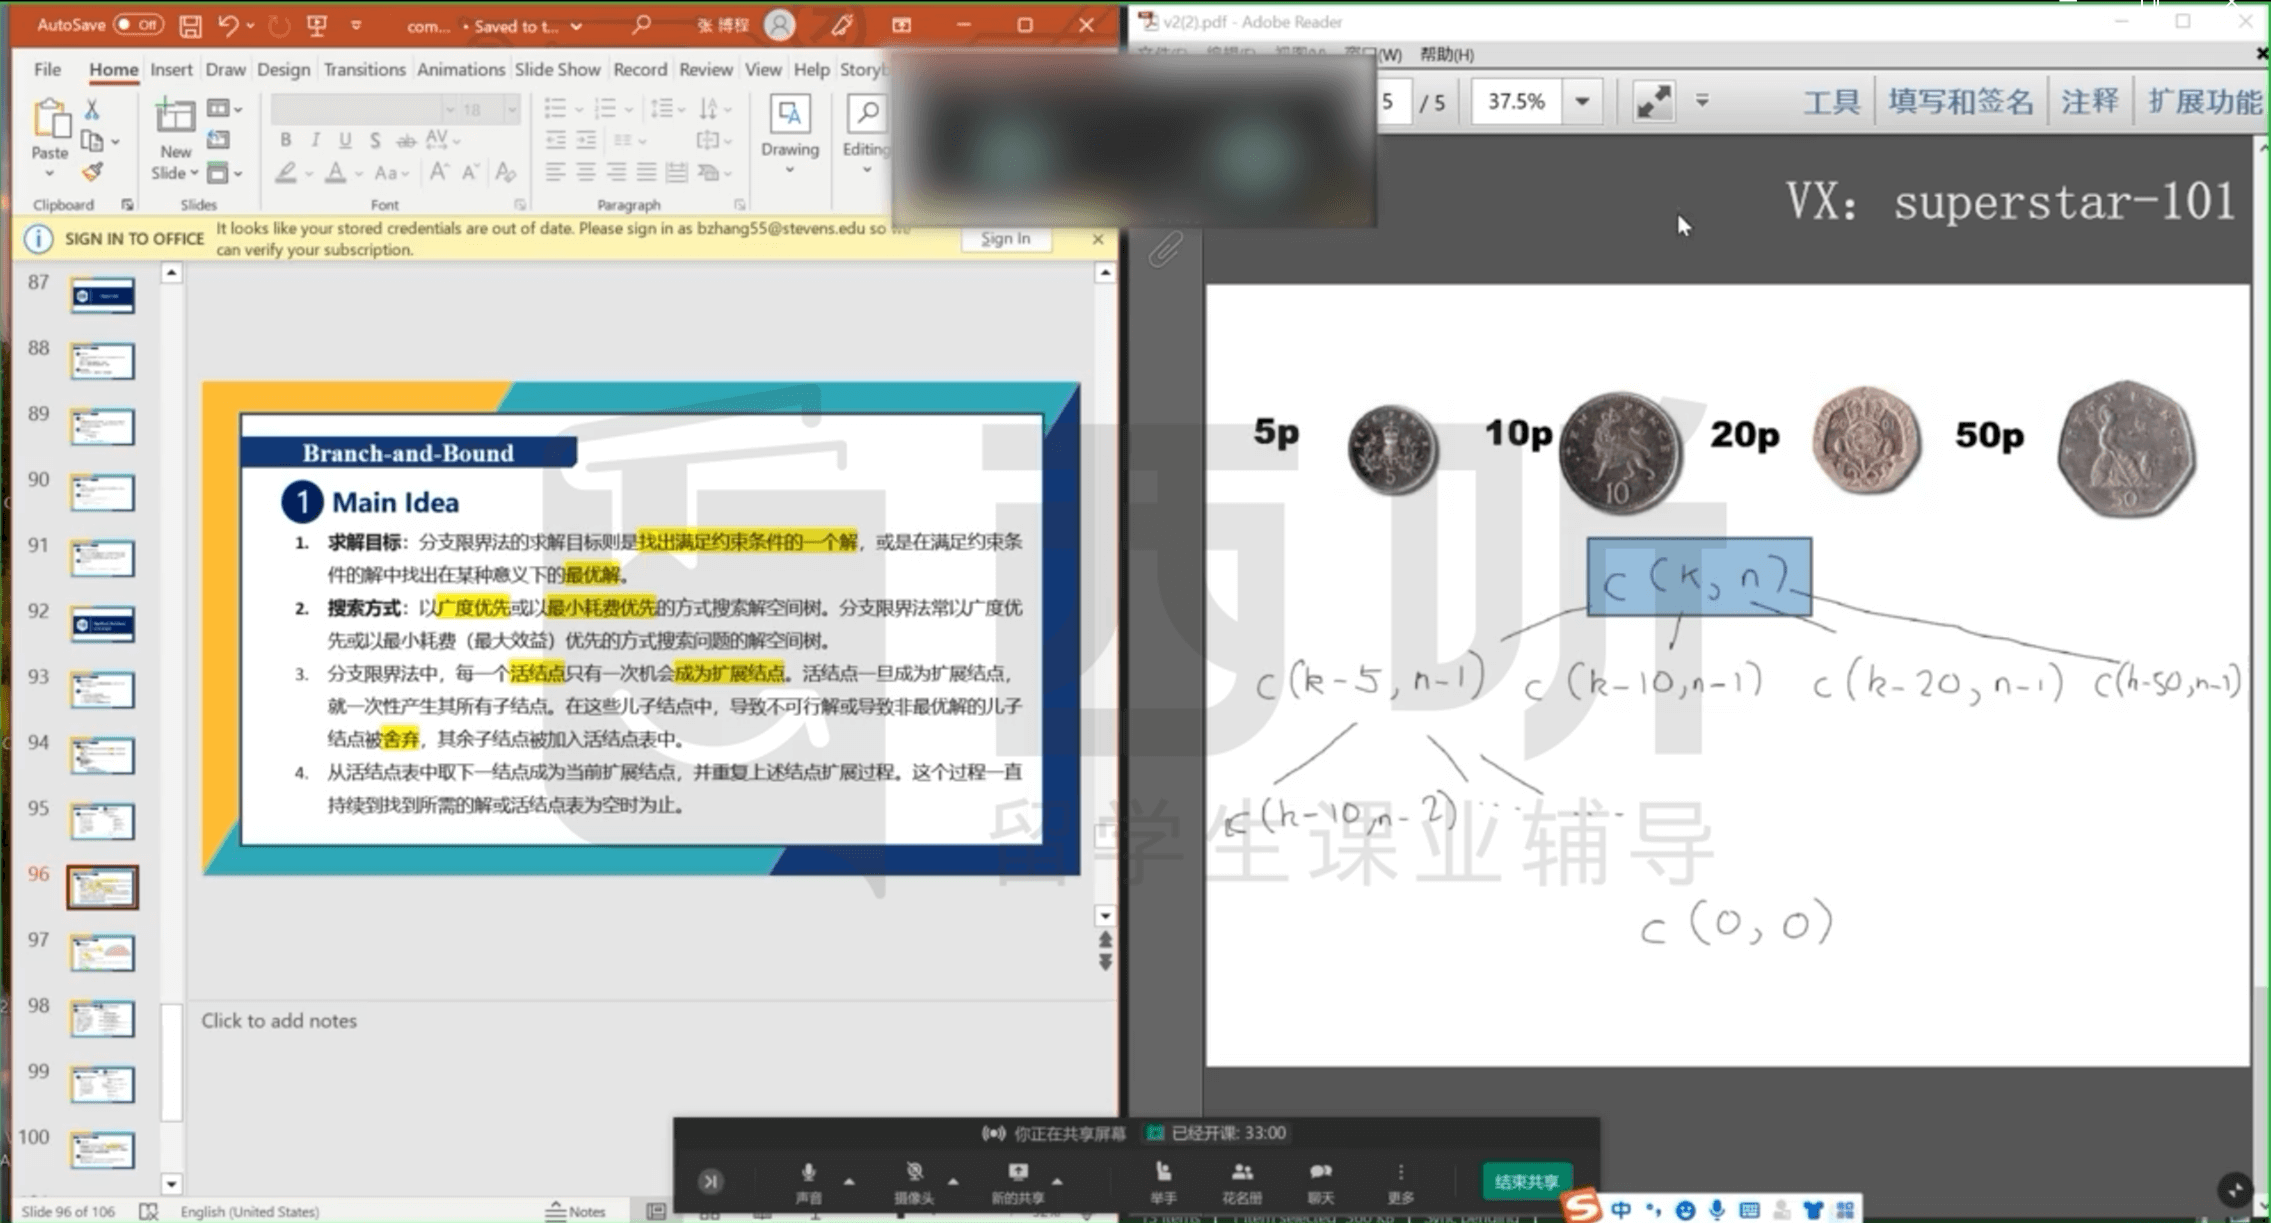Image resolution: width=2271 pixels, height=1223 pixels.
Task: Toggle Bold formatting
Action: coord(285,140)
